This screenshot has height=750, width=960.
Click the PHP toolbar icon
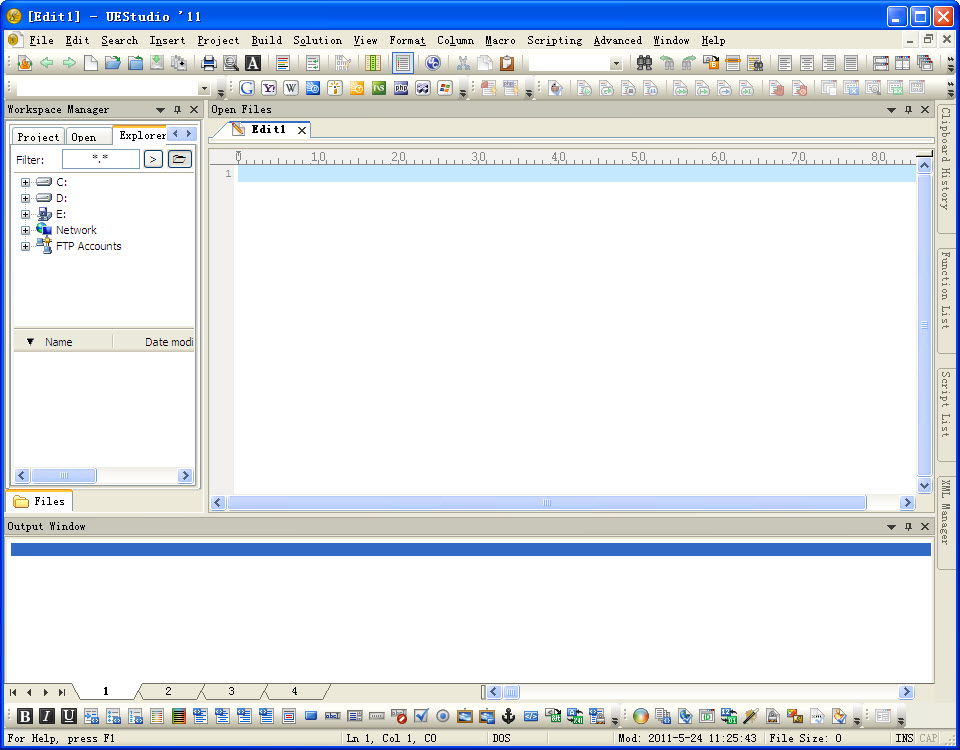coord(401,88)
